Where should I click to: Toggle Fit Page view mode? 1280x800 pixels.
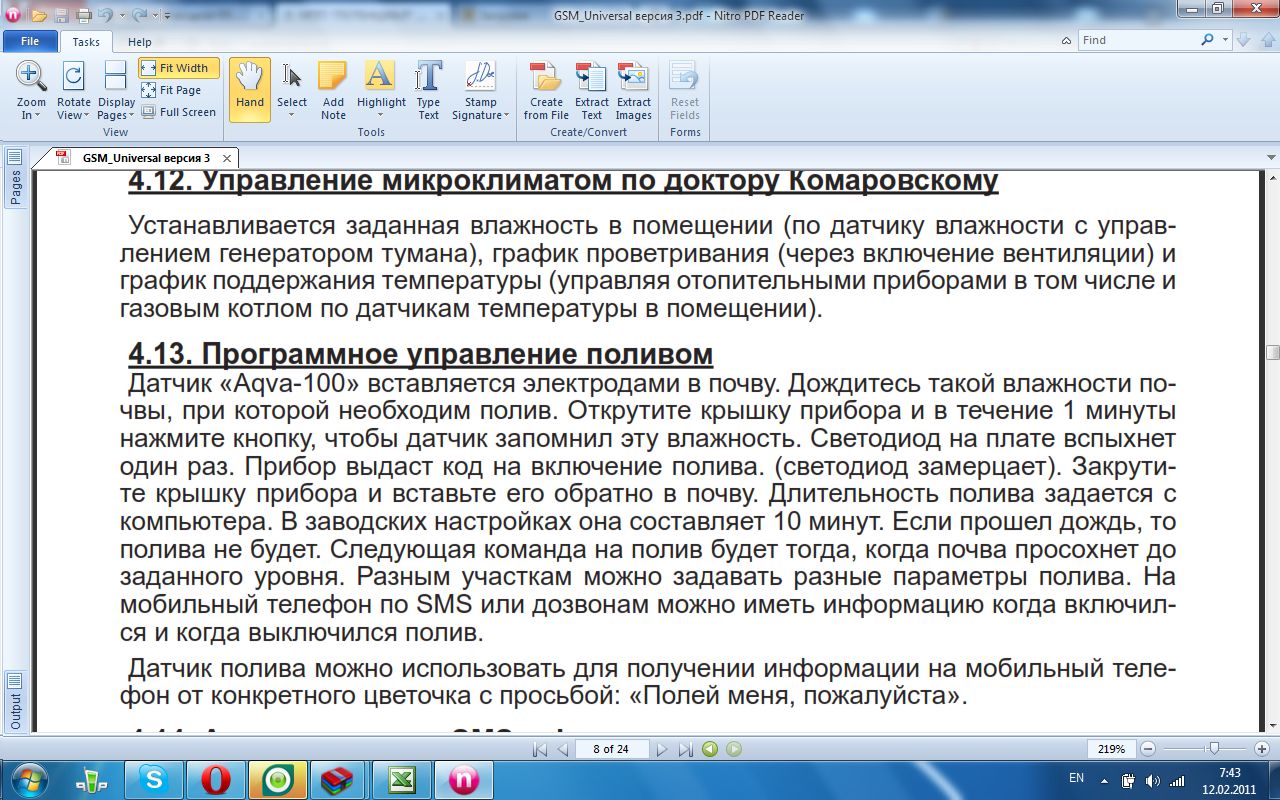[x=172, y=90]
